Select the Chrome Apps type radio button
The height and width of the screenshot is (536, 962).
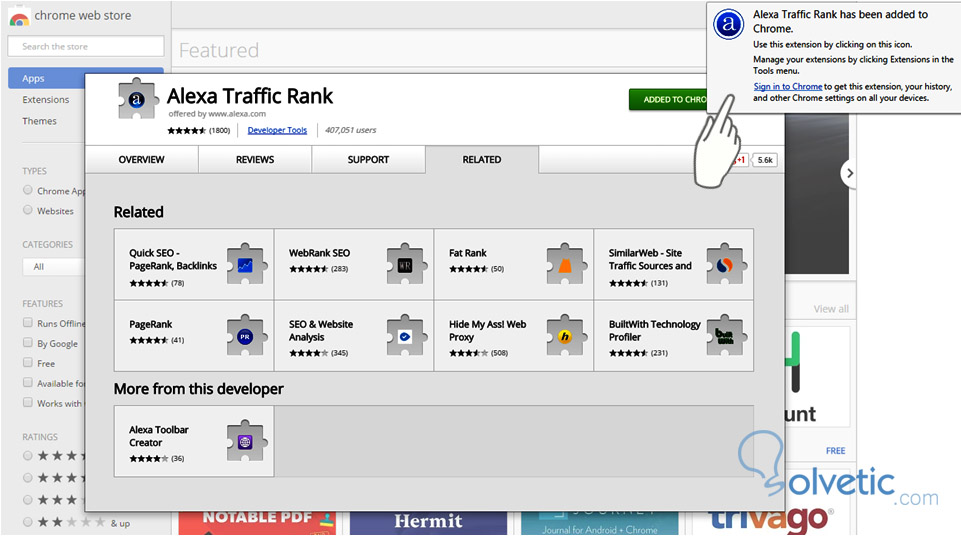[x=28, y=190]
